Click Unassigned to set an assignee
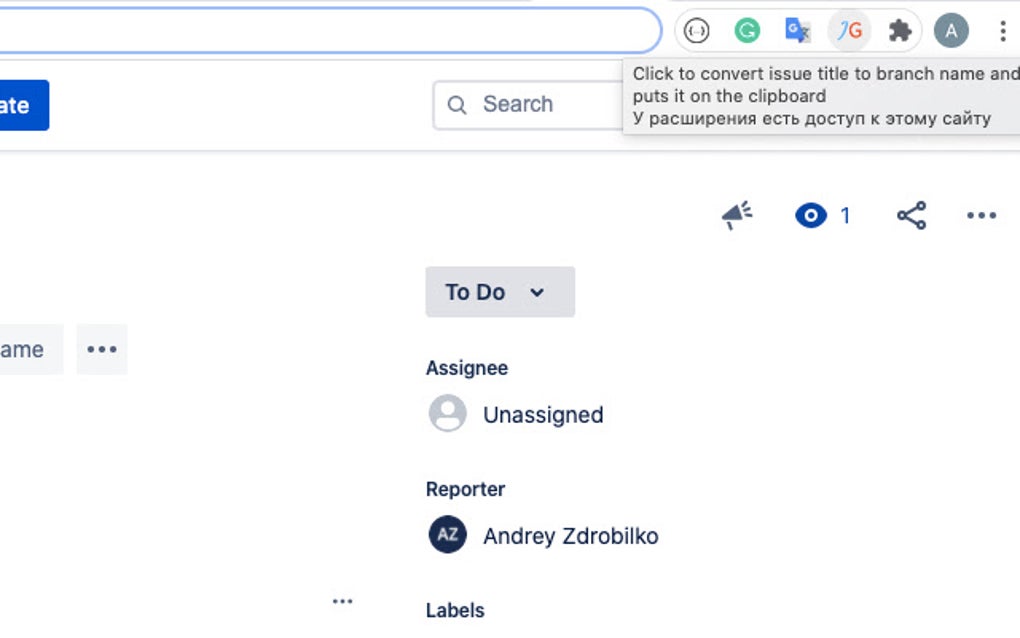Screen dimensions: 1020x638 coord(543,414)
